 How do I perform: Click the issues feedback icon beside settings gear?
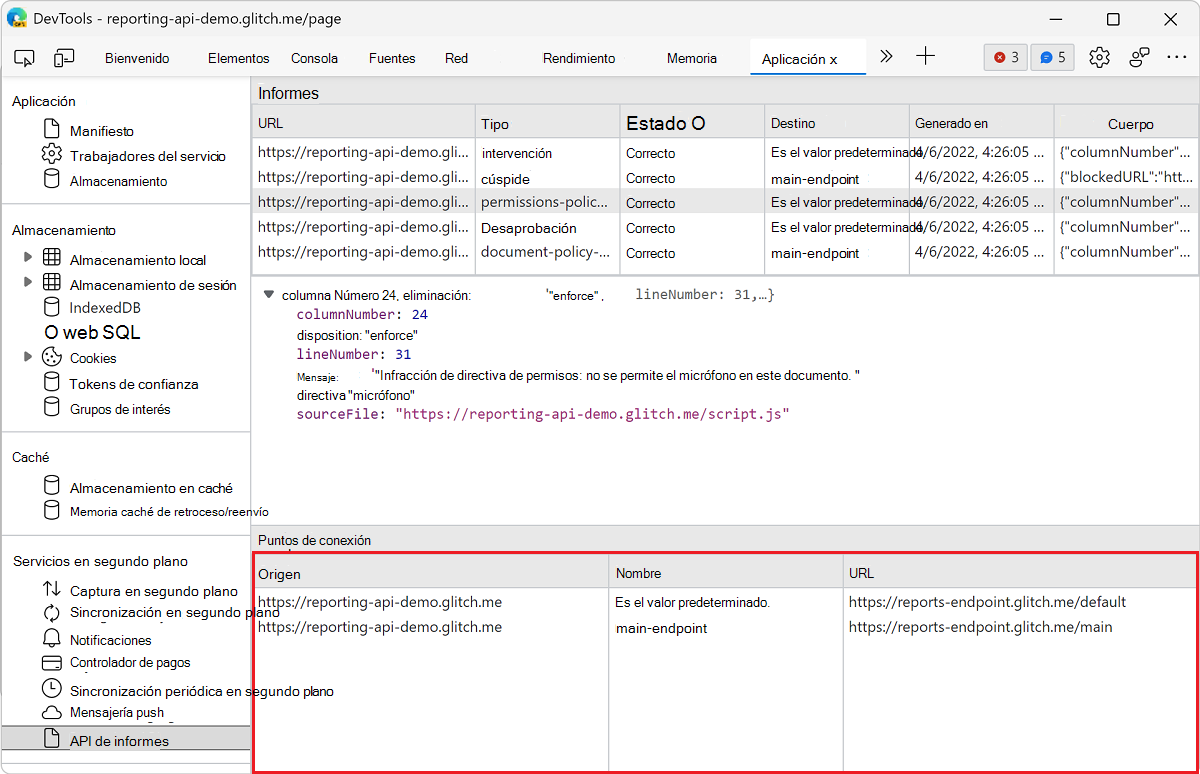coord(1139,57)
